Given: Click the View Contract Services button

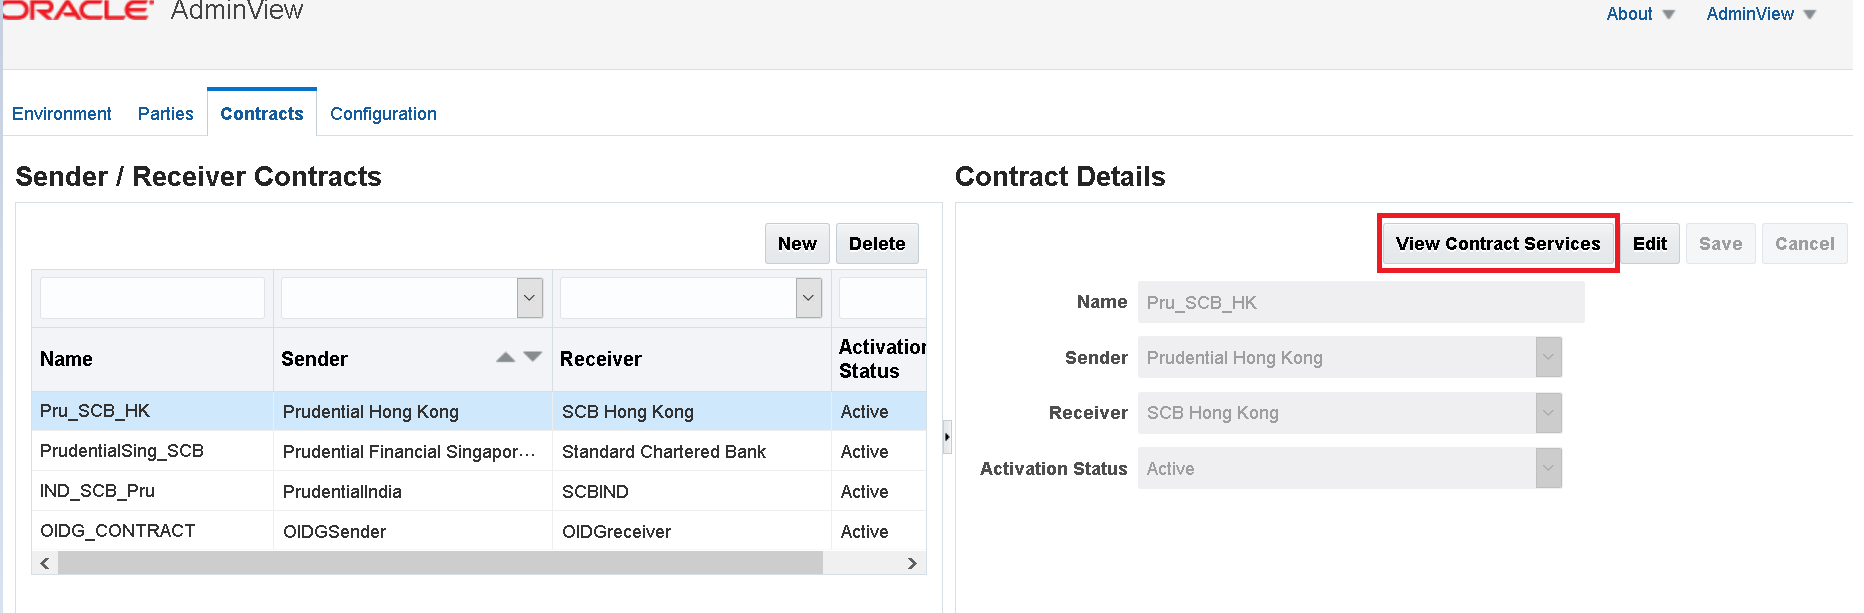Looking at the screenshot, I should (1497, 243).
